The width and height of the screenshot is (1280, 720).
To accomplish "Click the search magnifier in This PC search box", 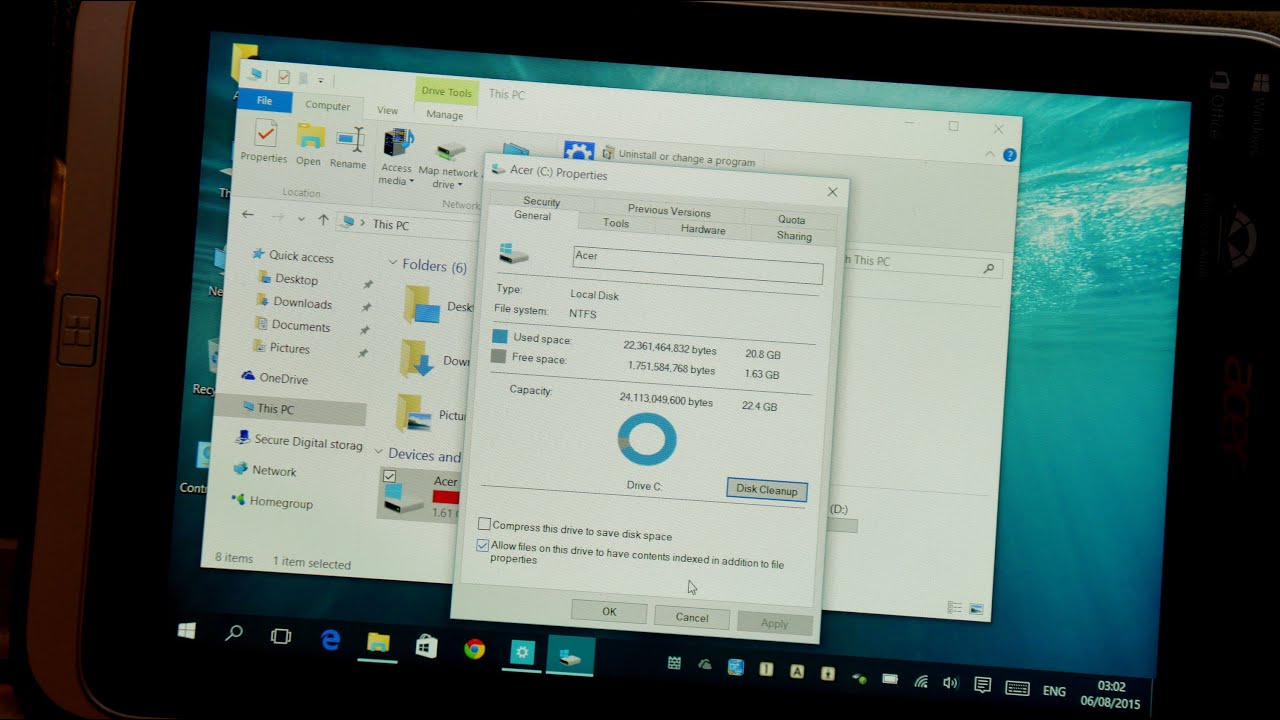I will tap(989, 268).
